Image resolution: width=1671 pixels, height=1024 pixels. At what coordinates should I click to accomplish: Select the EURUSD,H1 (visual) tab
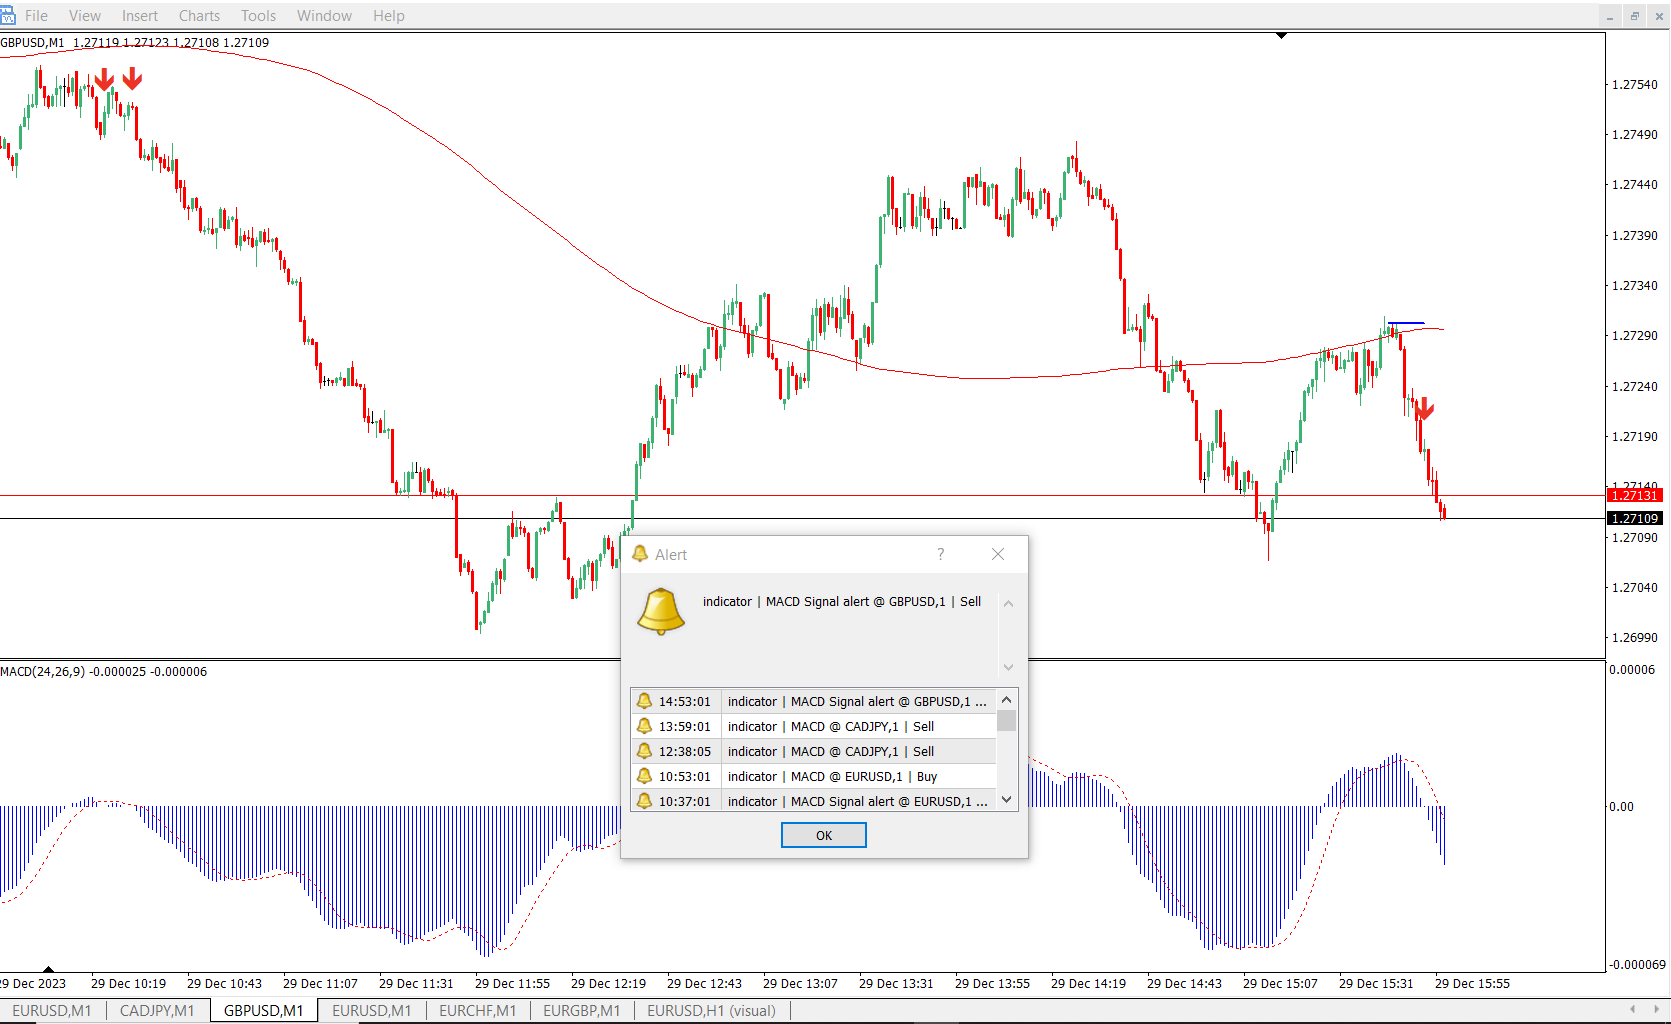tap(711, 1010)
